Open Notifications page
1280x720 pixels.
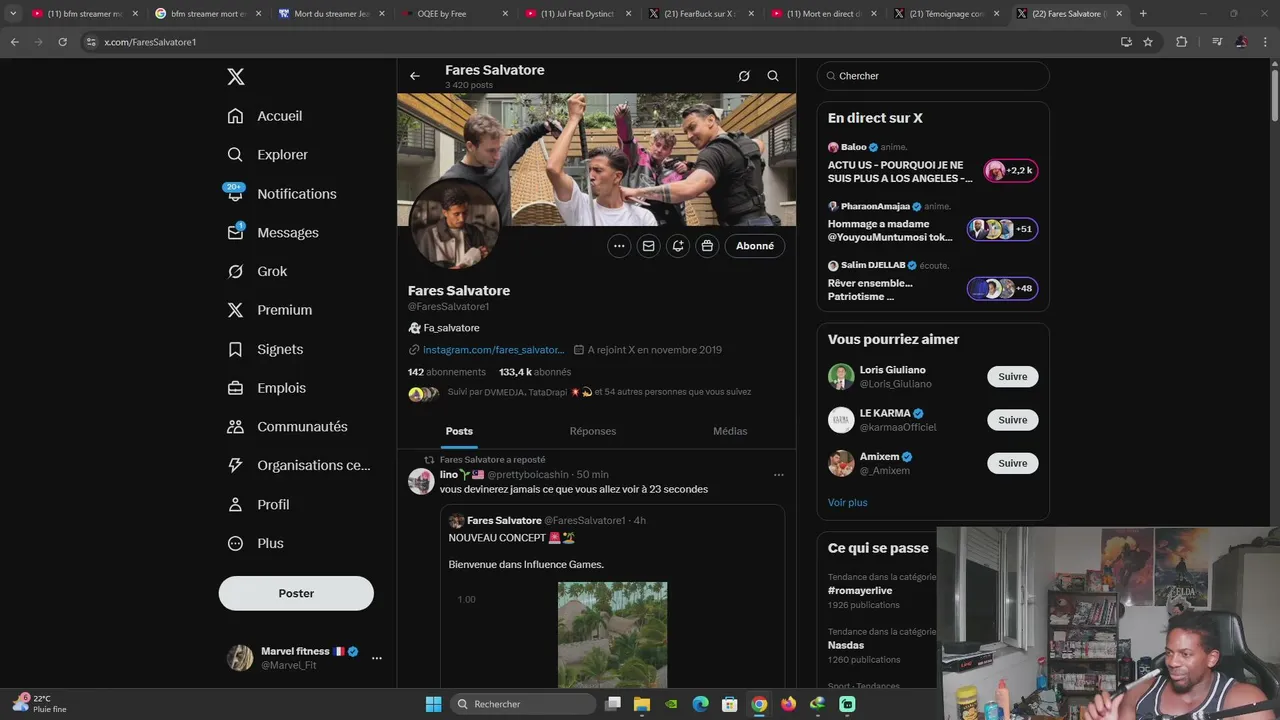[x=281, y=194]
